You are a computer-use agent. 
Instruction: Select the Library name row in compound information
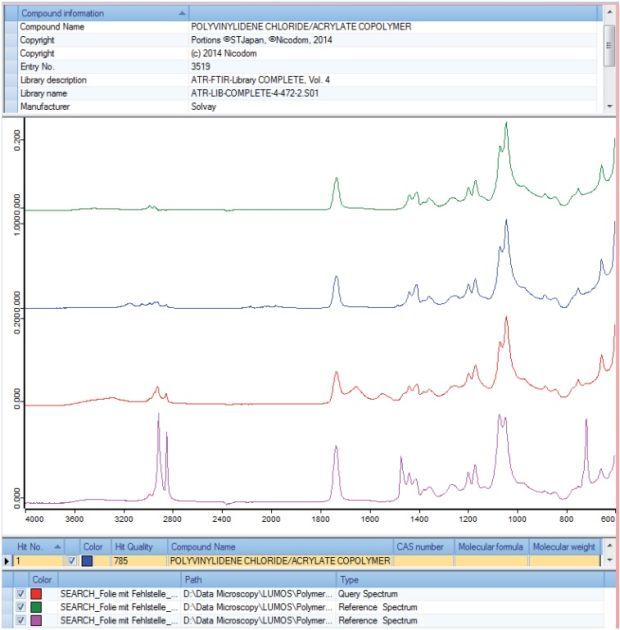(300, 92)
